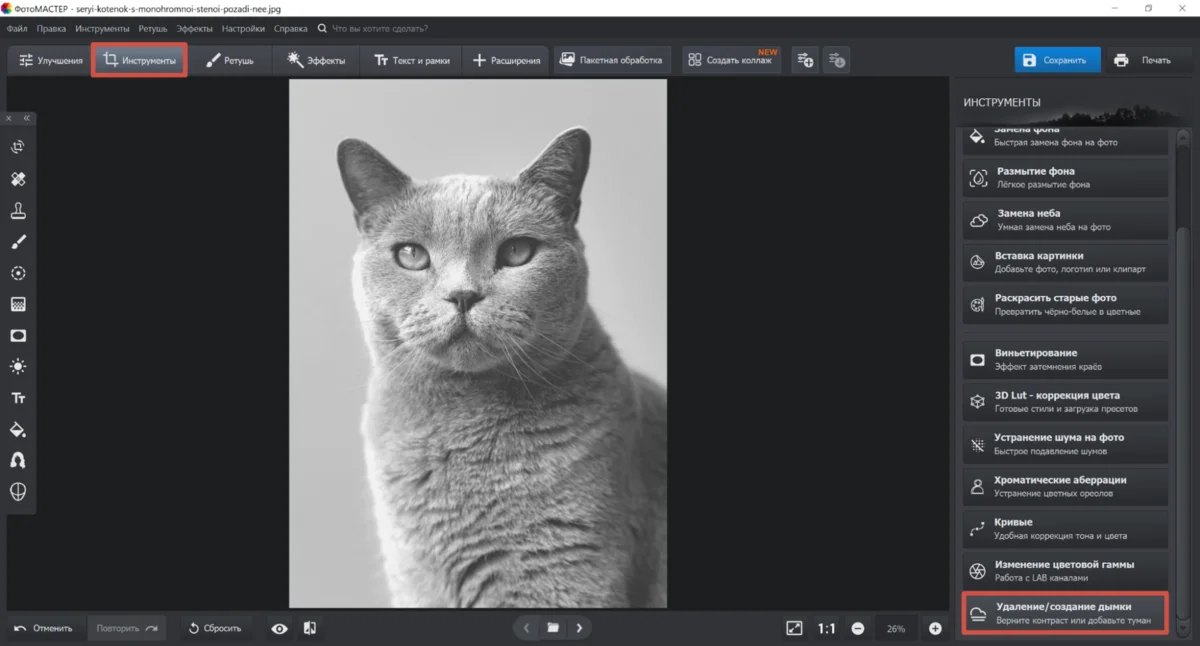1200x646 pixels.
Task: Switch to the Ретушь tab
Action: [230, 60]
